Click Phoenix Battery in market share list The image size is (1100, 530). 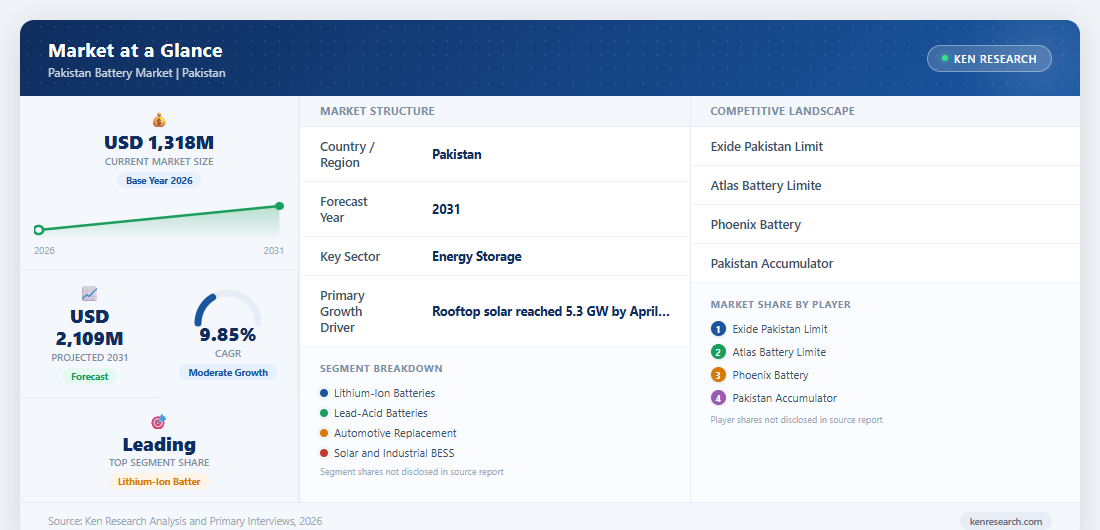coord(770,375)
